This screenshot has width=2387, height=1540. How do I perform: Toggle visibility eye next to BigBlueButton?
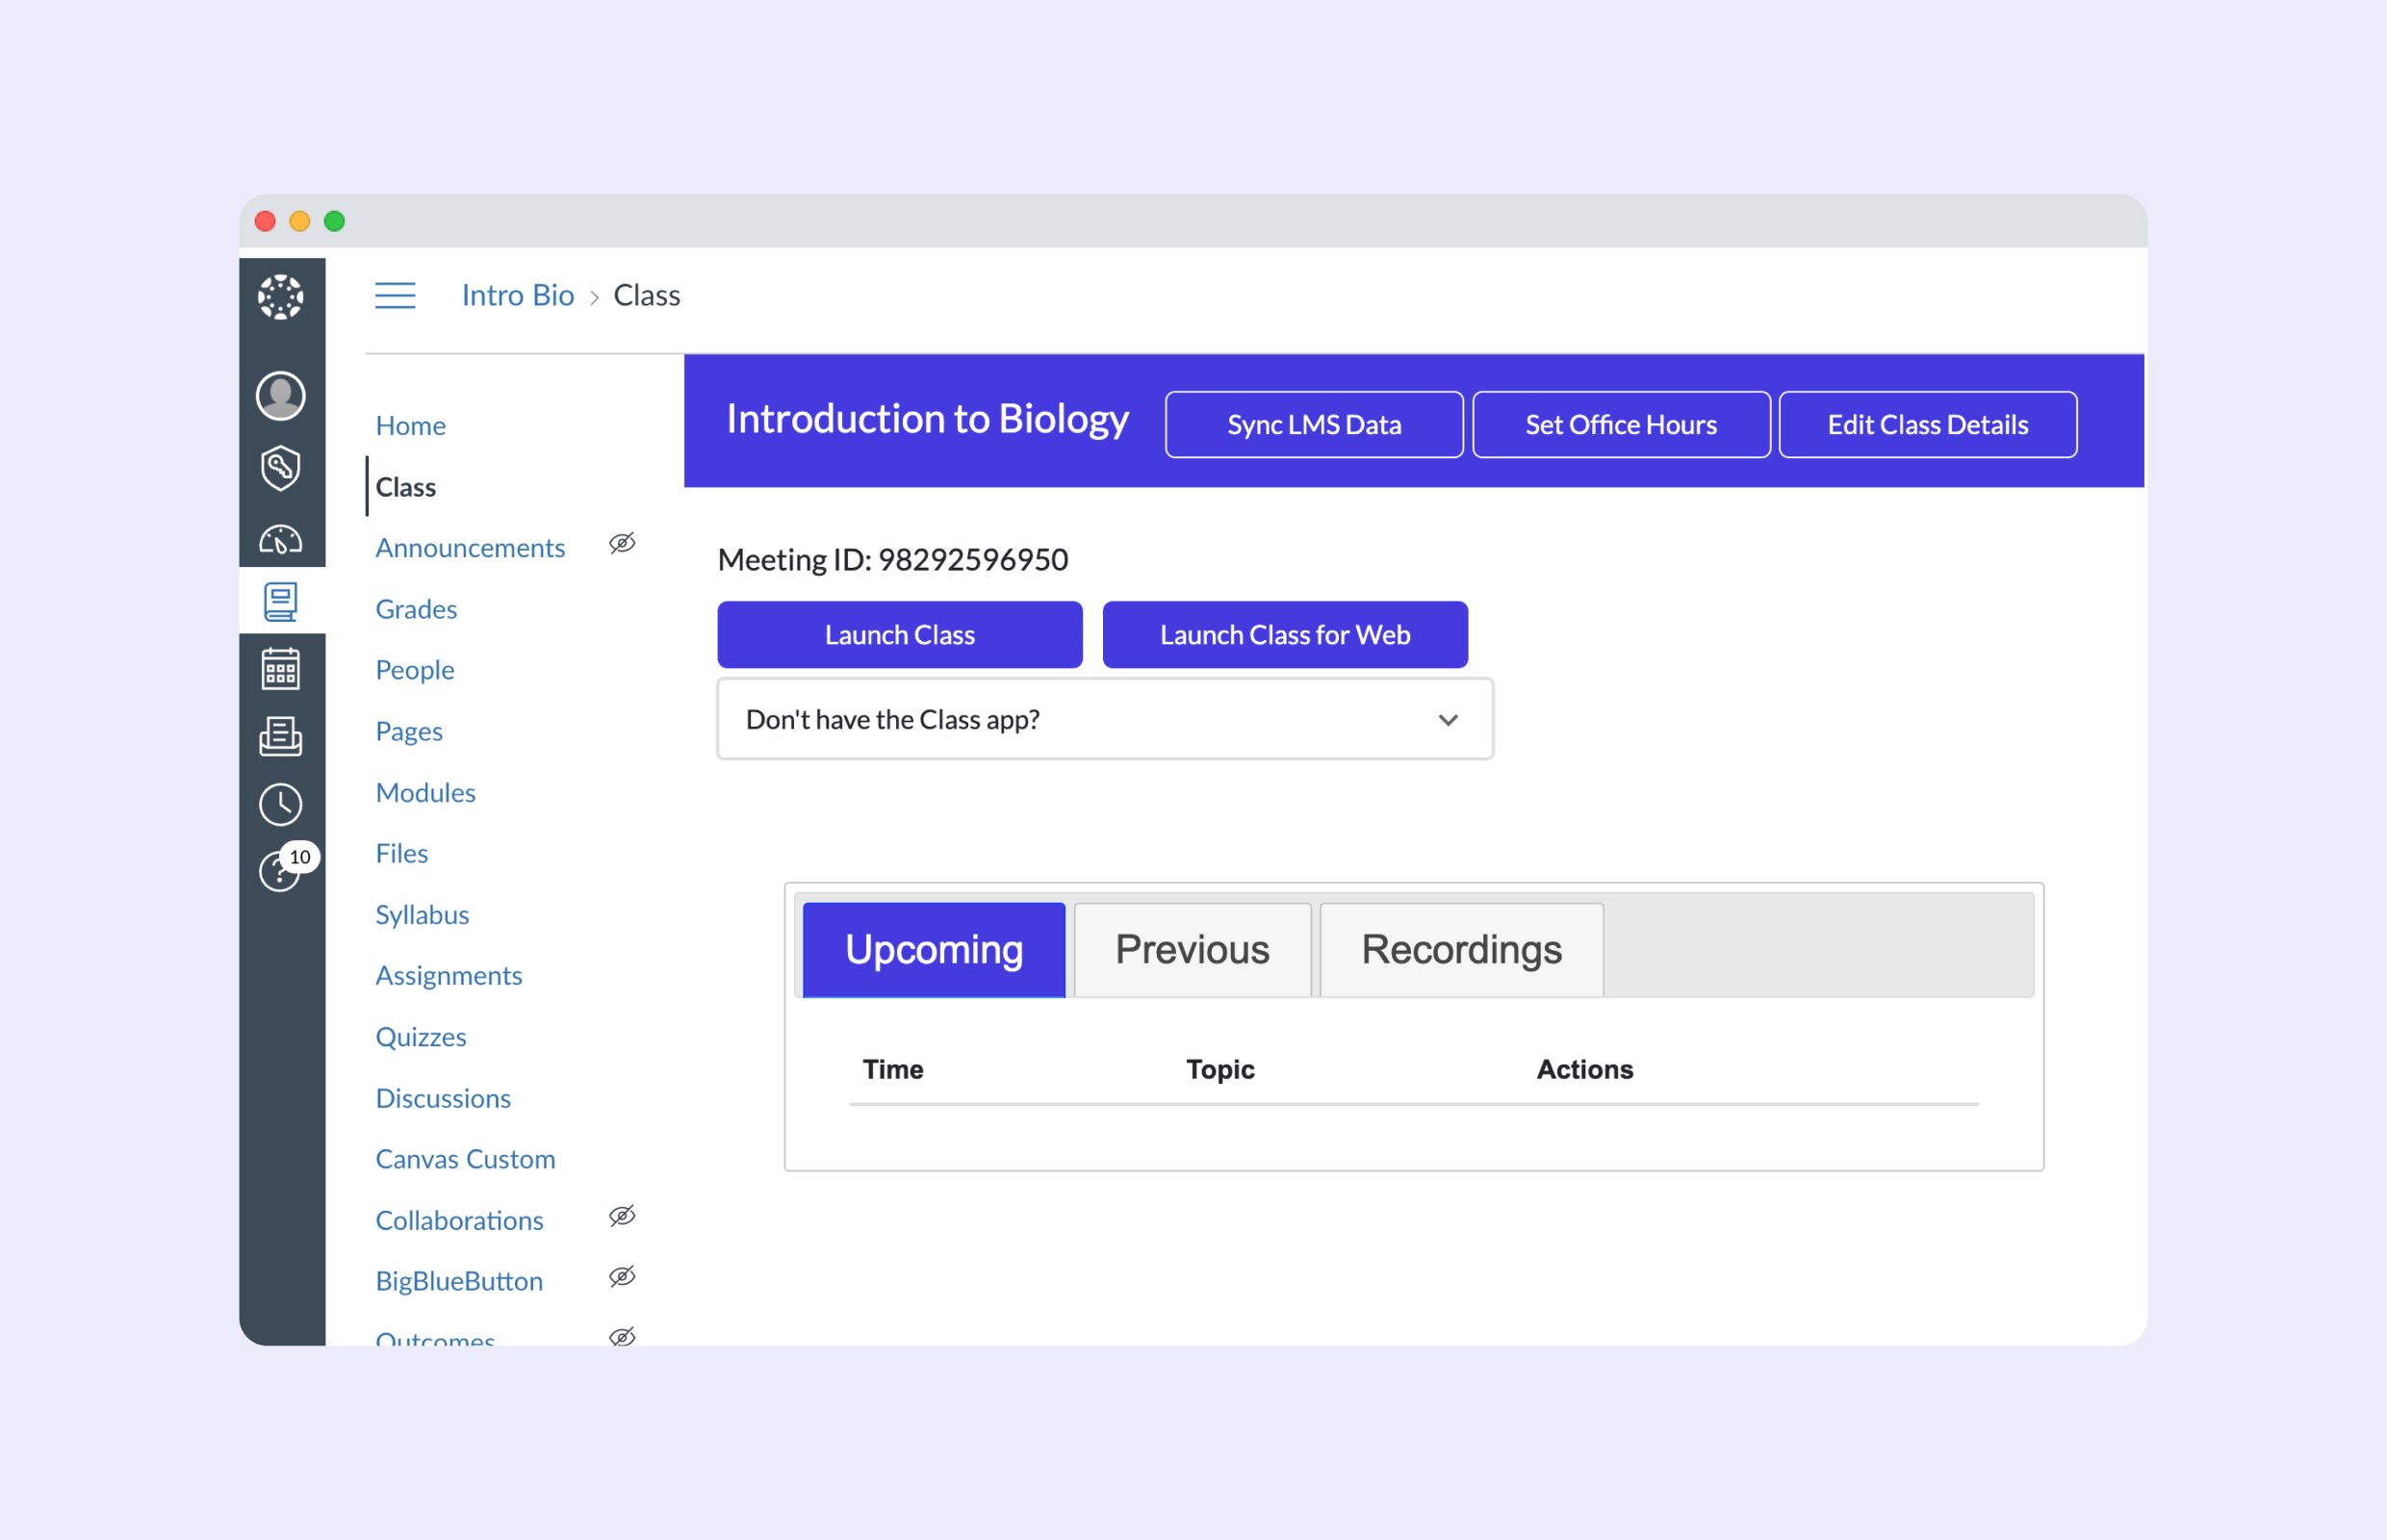coord(622,1278)
